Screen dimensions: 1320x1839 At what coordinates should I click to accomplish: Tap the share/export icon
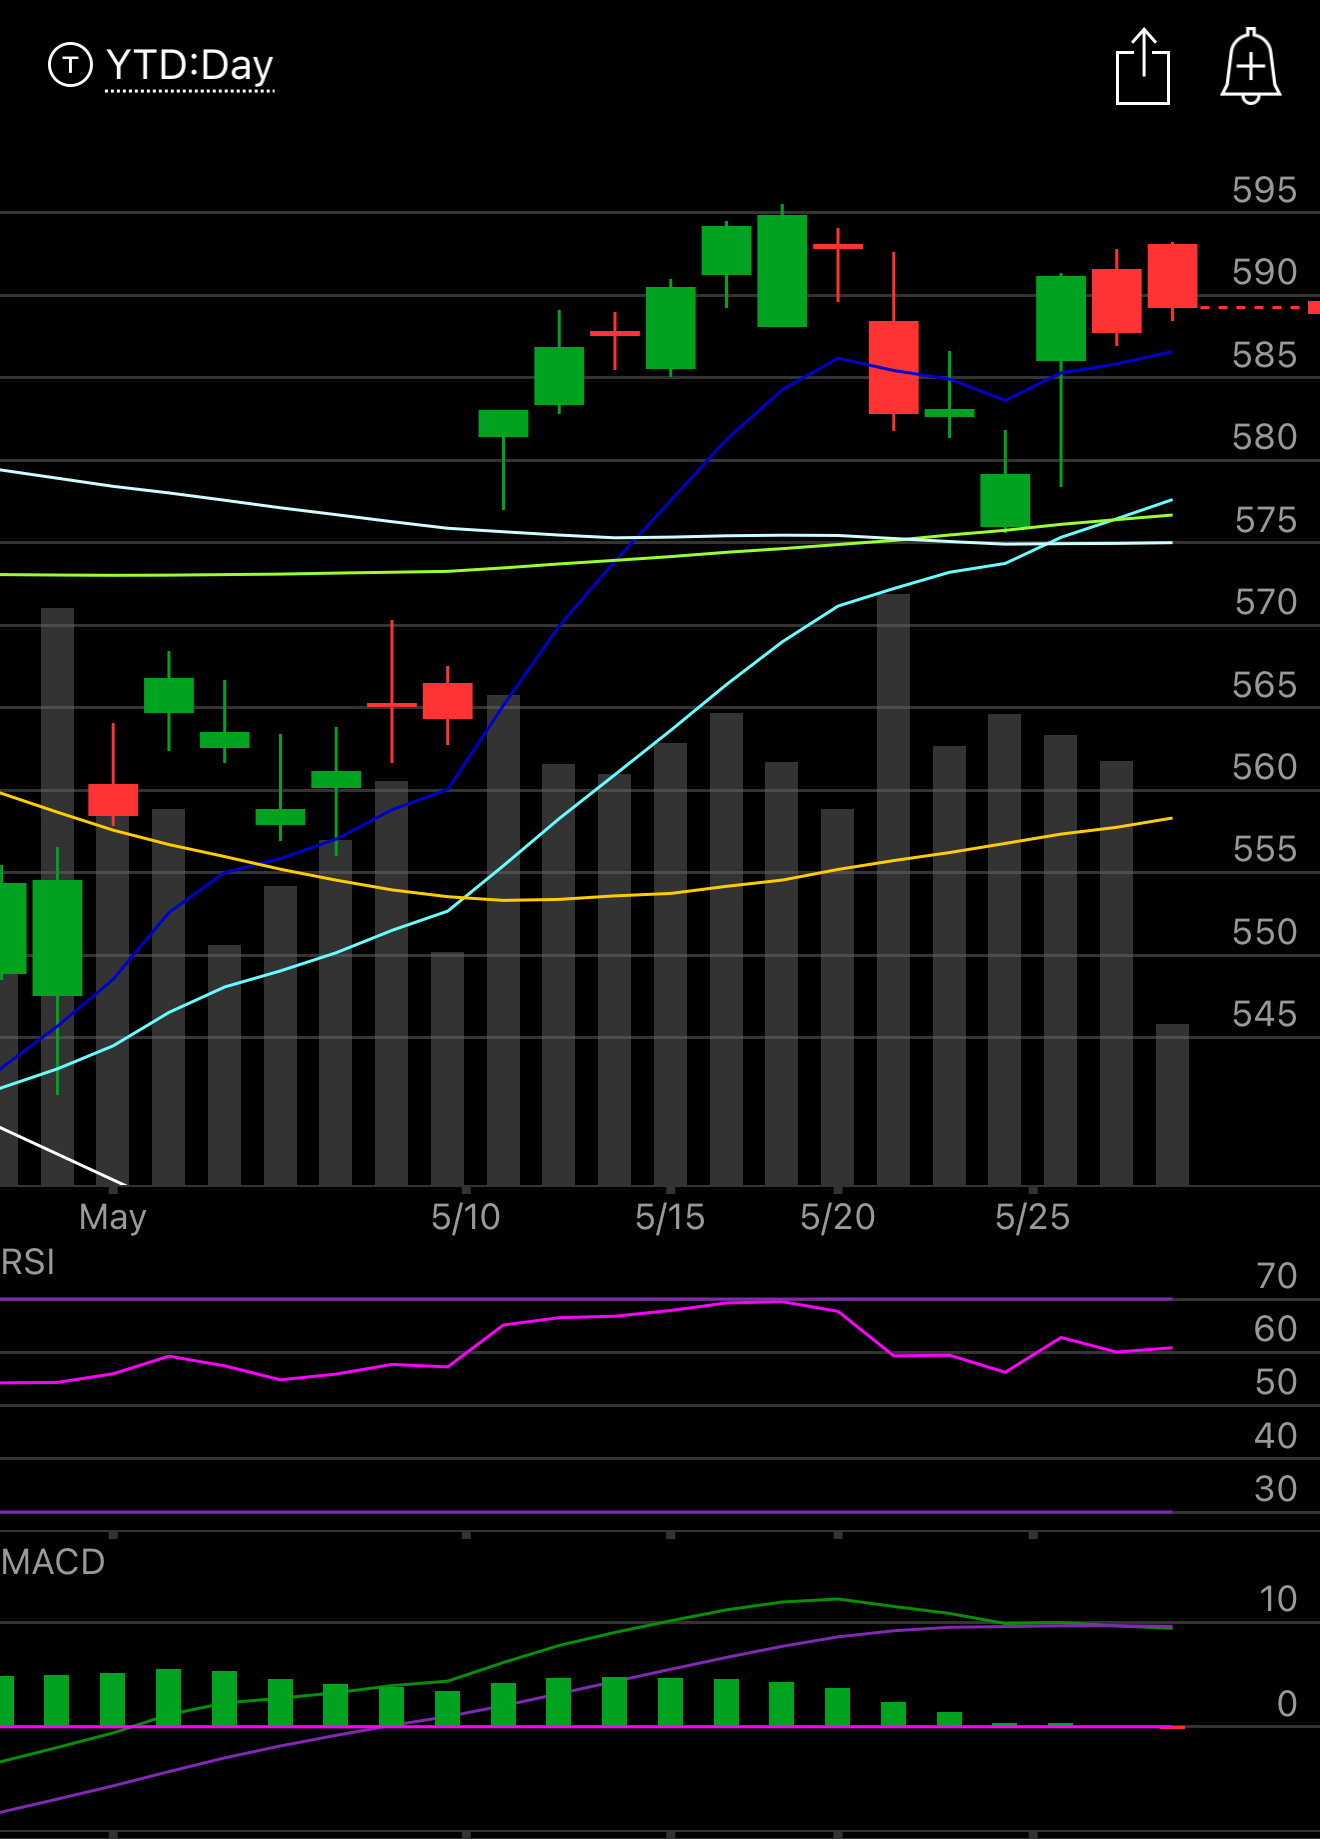1143,66
